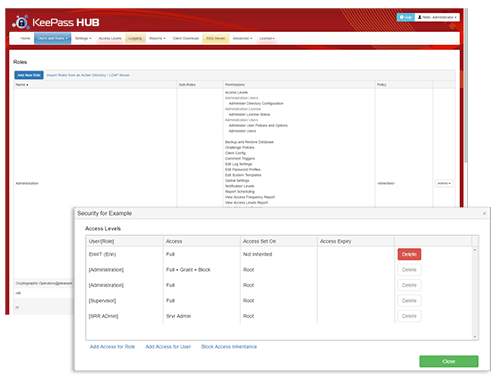Open Access Levels in the navigation bar
Image resolution: width=500 pixels, height=379 pixels.
(110, 38)
